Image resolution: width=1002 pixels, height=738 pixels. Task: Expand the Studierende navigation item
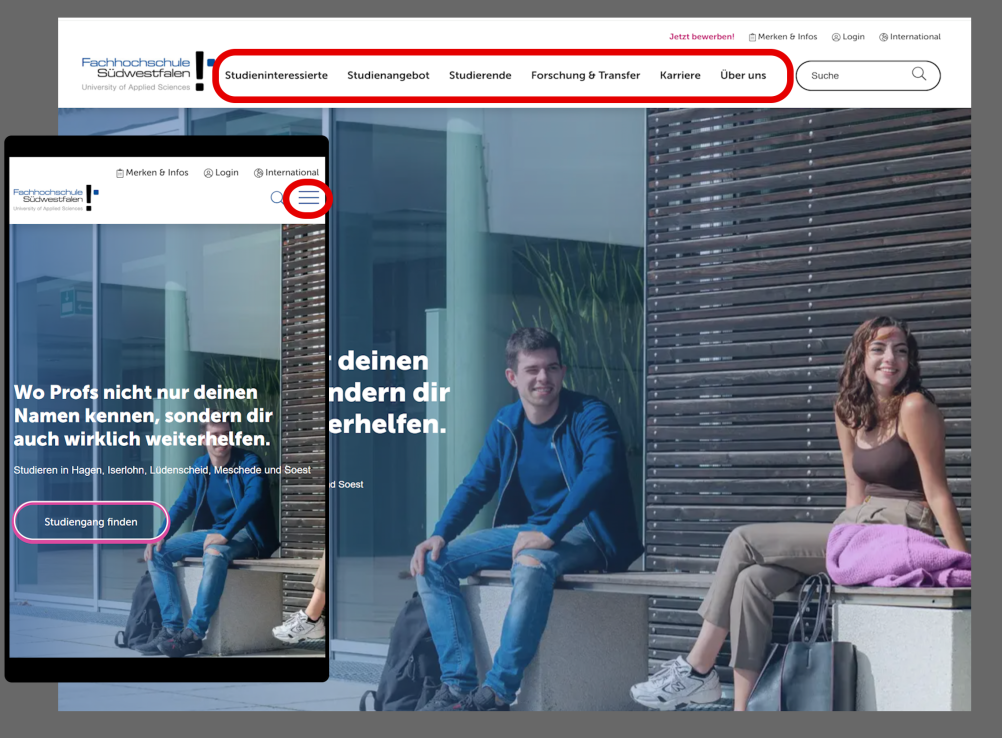(480, 76)
